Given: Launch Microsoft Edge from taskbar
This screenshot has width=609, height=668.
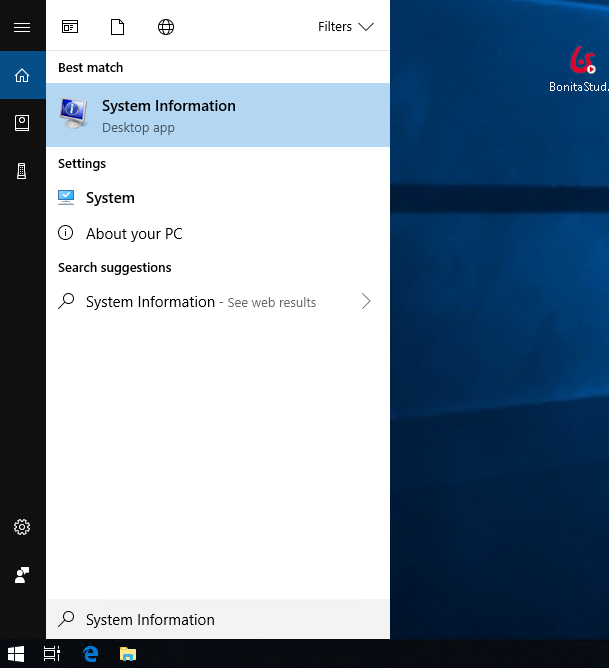Looking at the screenshot, I should point(90,654).
